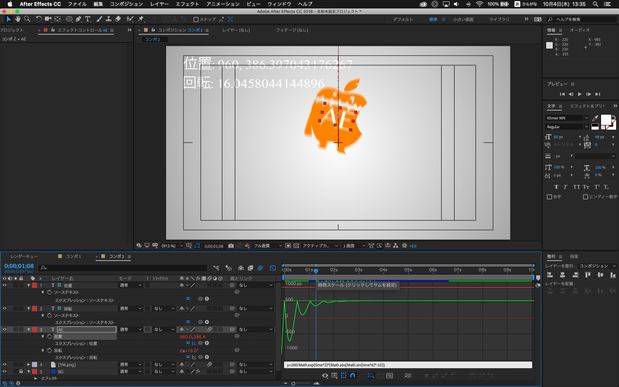Screen dimensions: 619x387
Task: Click the white fill color swatch in Character panel
Action: [606, 120]
